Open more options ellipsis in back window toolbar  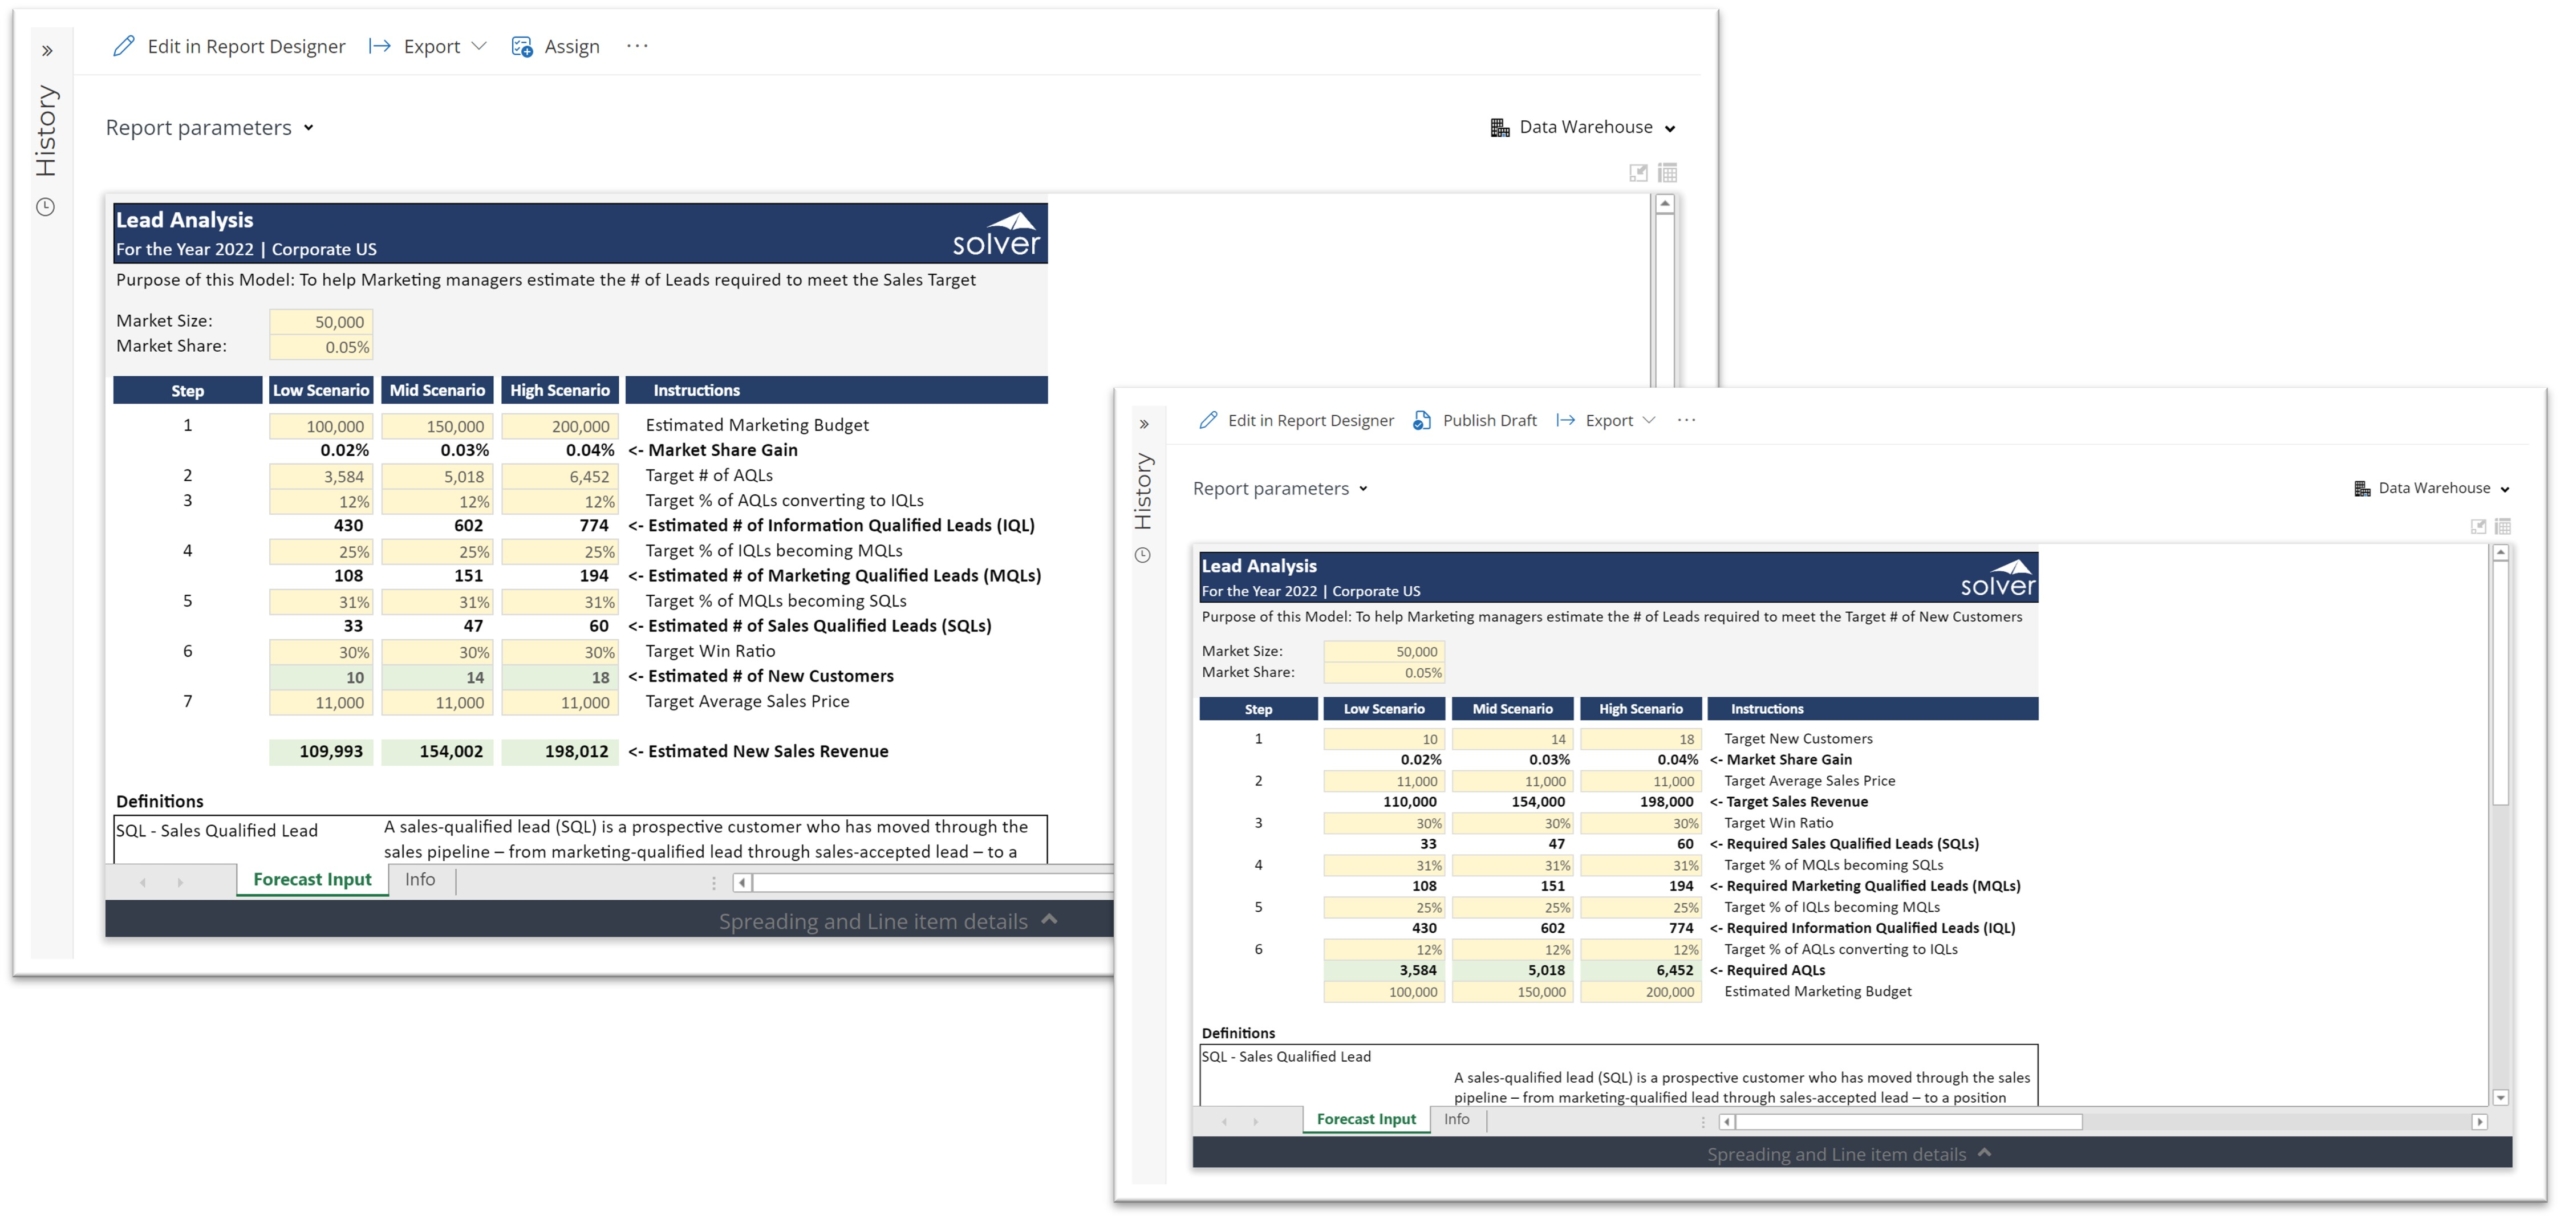(637, 46)
